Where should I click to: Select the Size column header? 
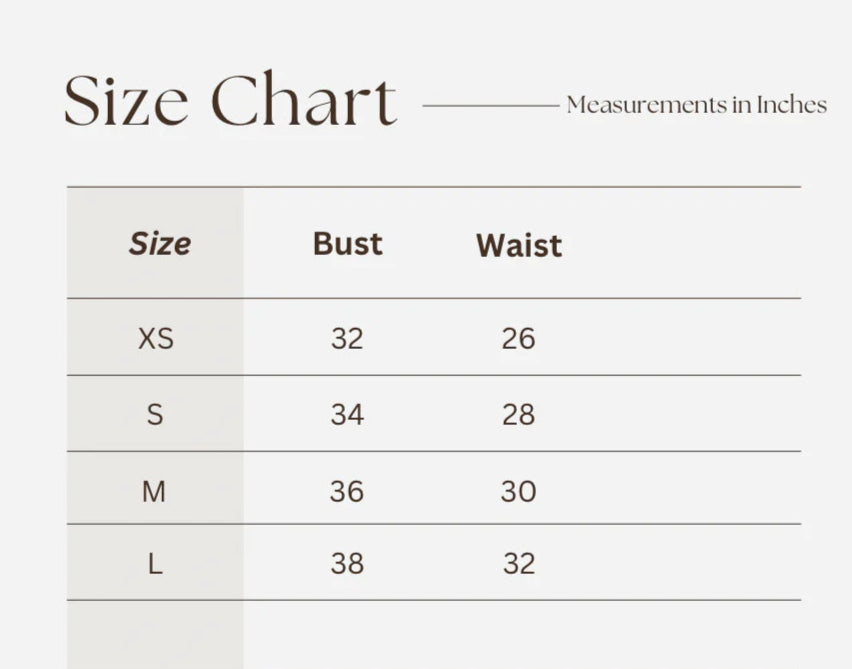coord(159,244)
